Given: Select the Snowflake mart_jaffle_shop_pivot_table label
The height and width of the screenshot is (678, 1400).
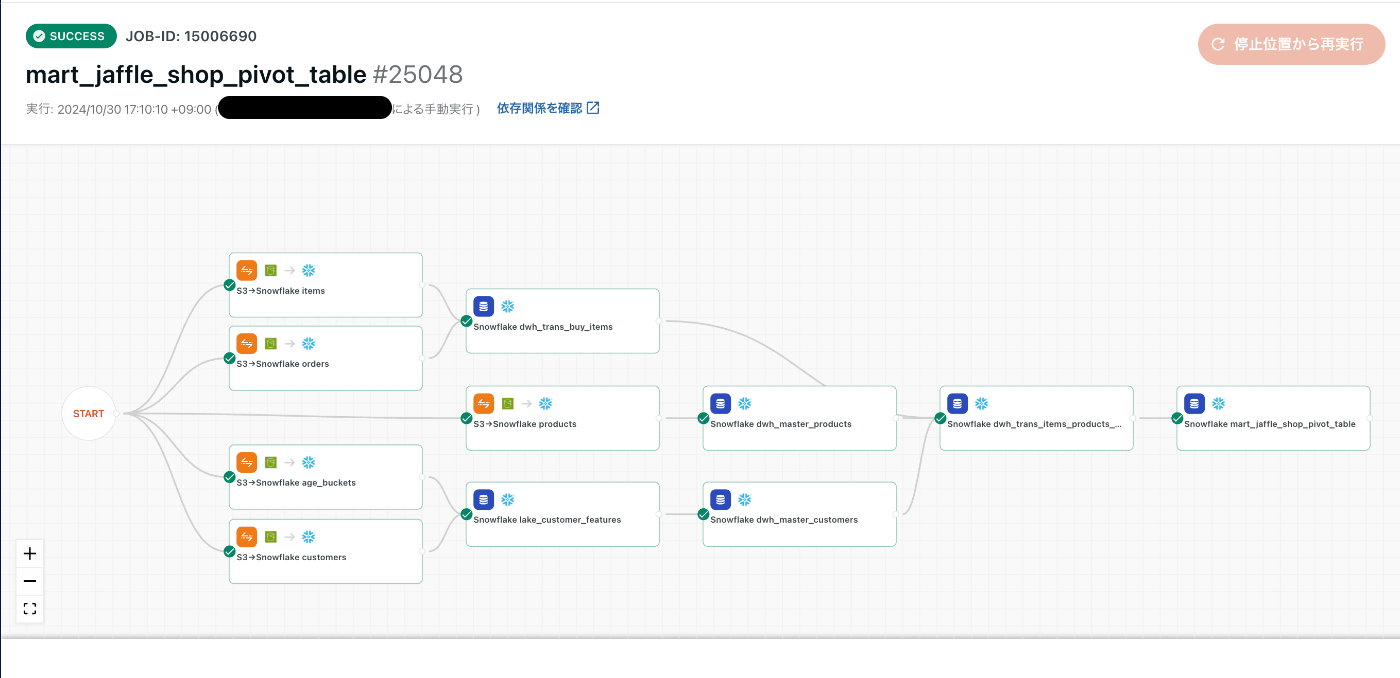Looking at the screenshot, I should (x=1270, y=424).
